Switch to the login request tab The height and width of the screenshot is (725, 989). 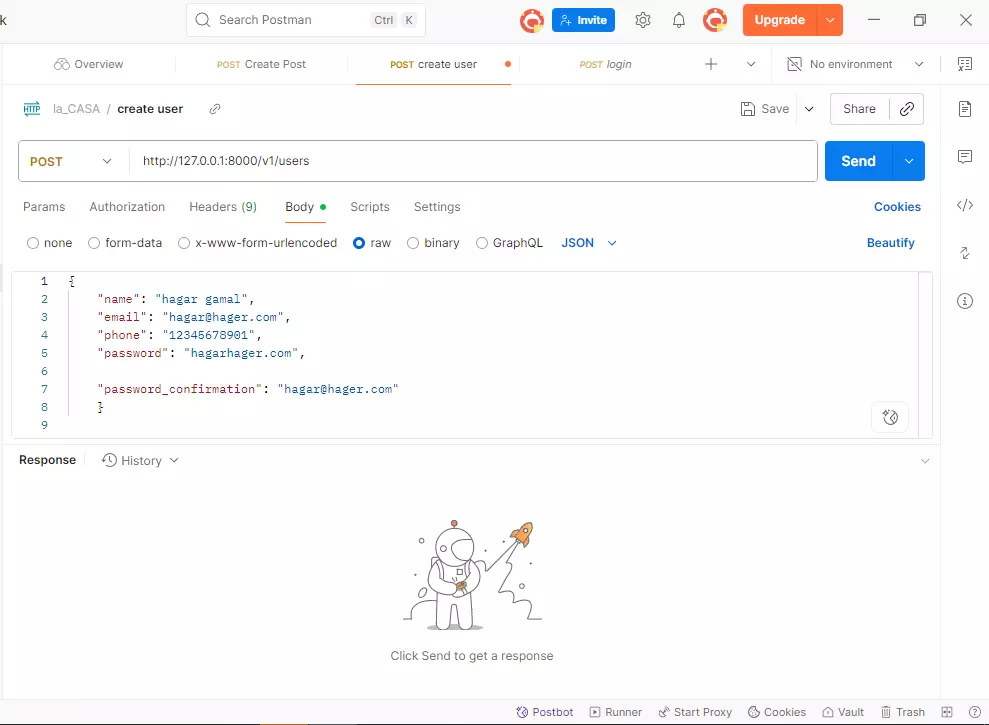tap(605, 63)
